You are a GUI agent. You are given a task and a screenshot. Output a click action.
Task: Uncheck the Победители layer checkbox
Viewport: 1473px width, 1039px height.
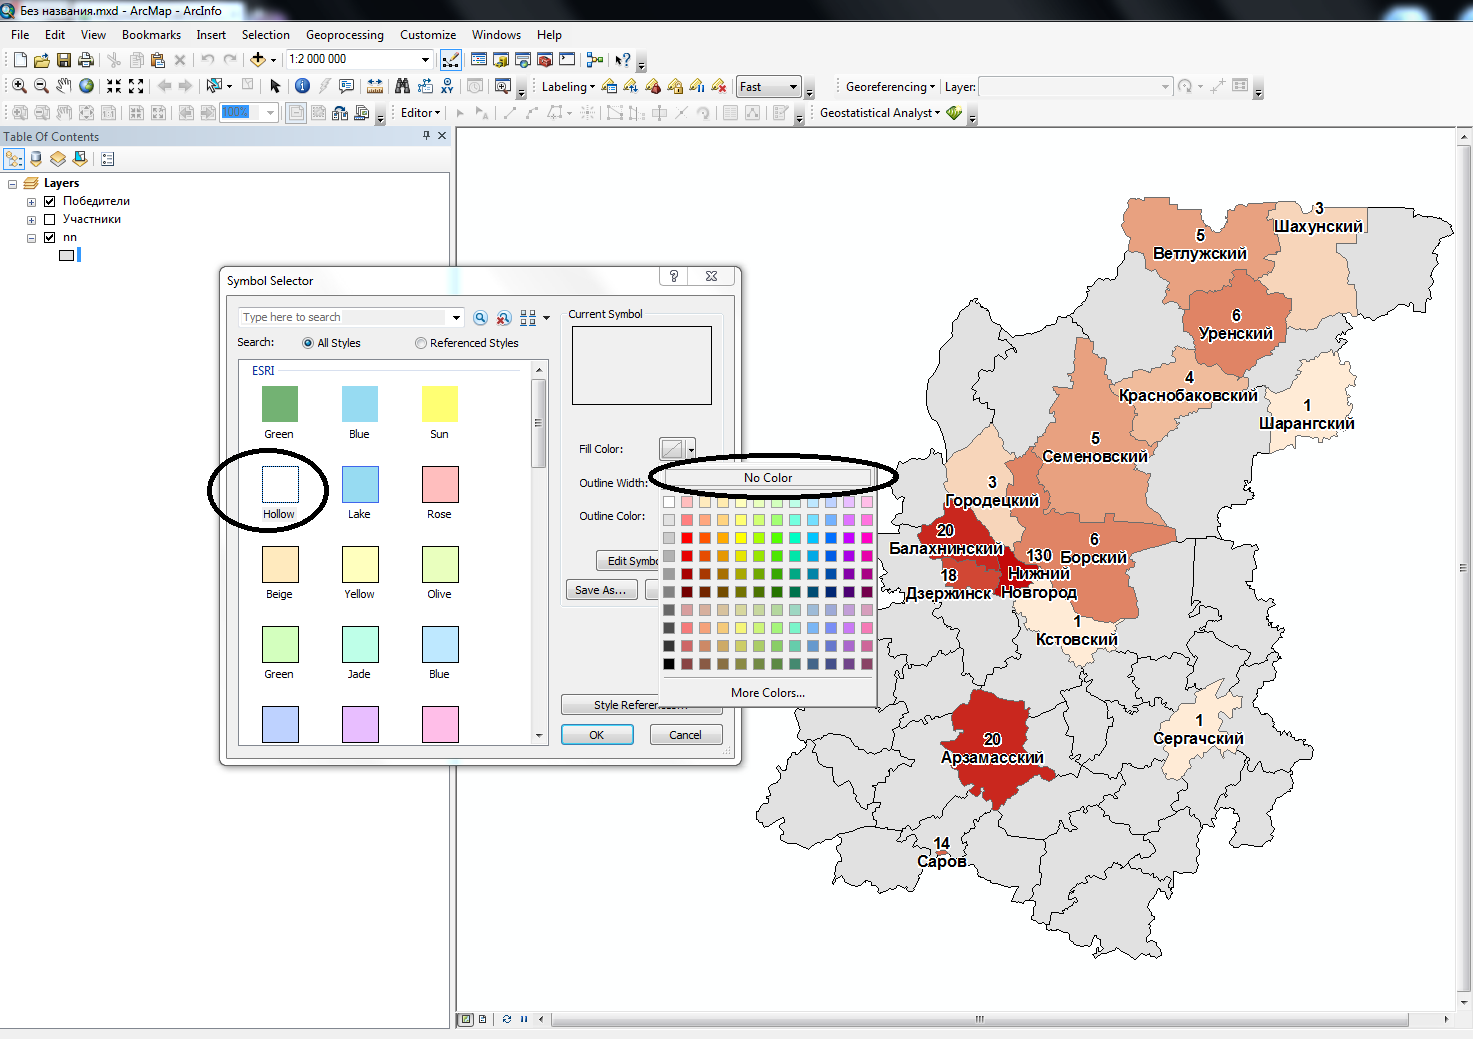coord(49,201)
